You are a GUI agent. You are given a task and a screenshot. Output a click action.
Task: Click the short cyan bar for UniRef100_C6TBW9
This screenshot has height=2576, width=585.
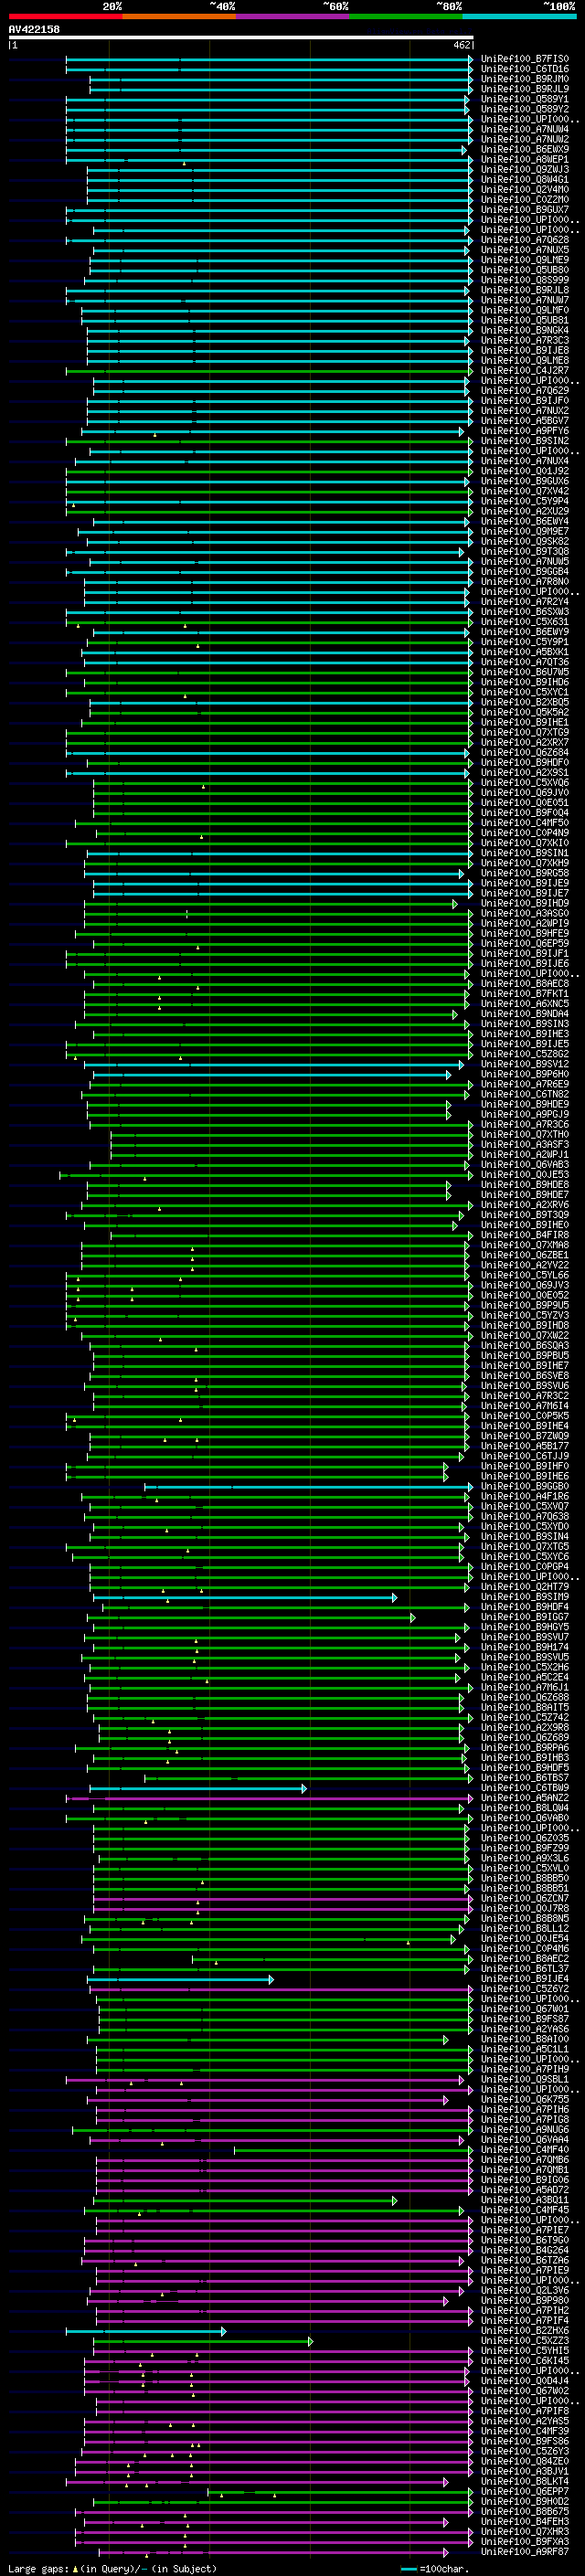pos(198,1788)
